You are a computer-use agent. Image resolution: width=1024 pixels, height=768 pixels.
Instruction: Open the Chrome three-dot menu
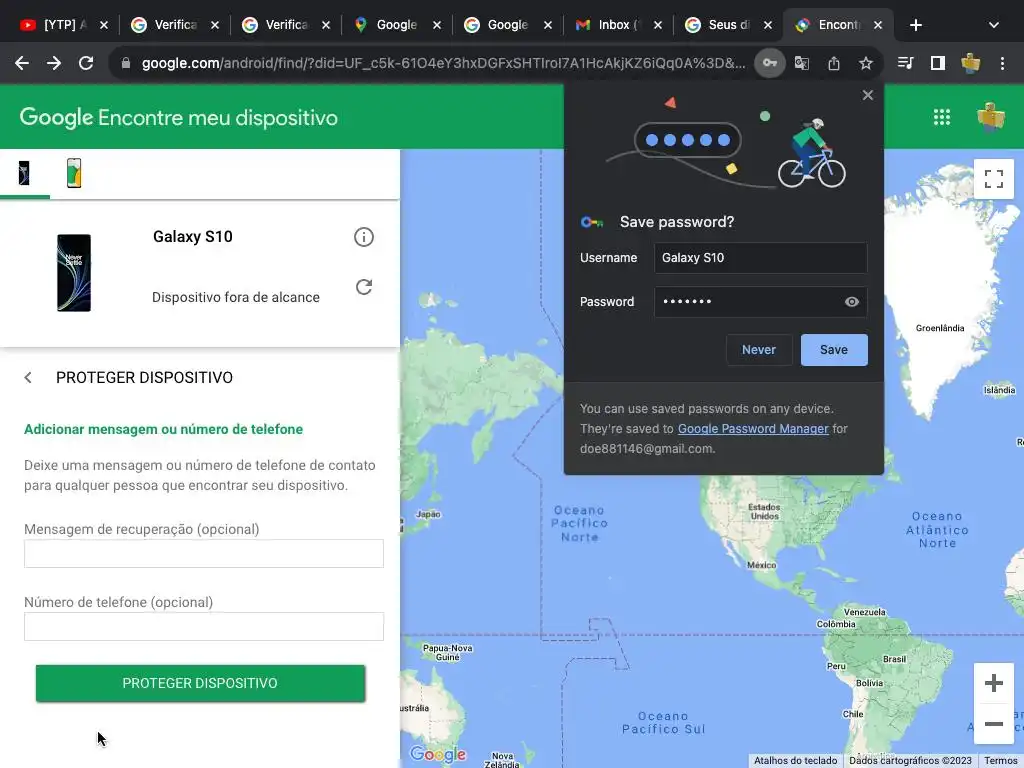click(x=1002, y=63)
